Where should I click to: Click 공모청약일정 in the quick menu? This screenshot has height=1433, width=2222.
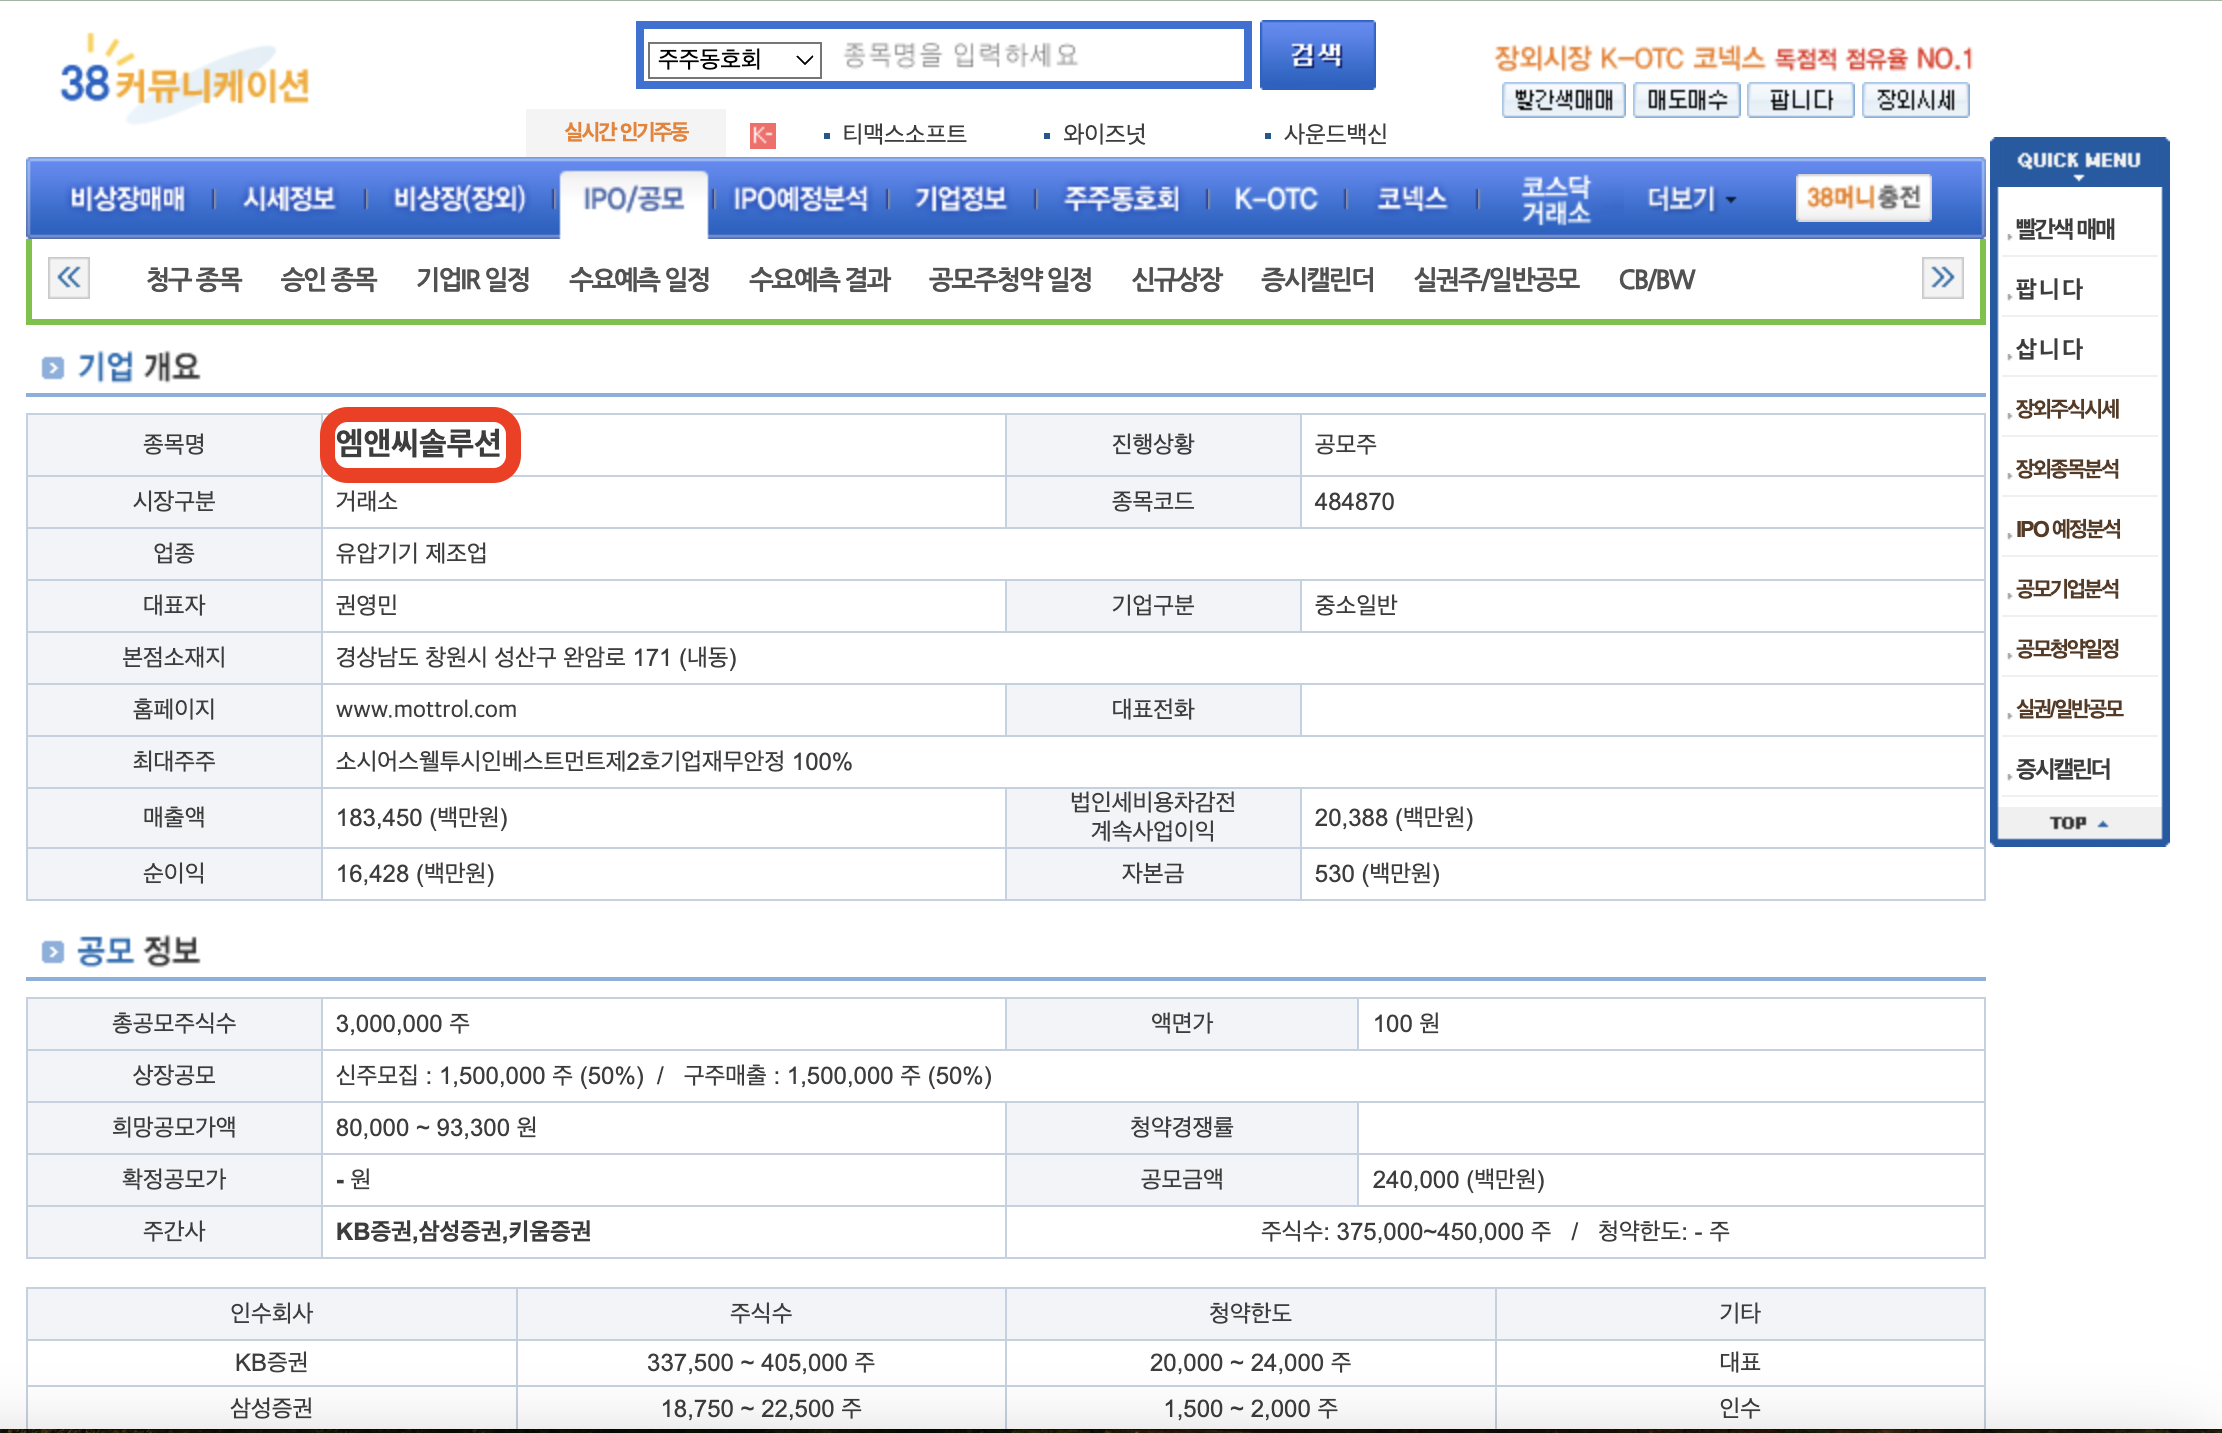(x=2067, y=649)
